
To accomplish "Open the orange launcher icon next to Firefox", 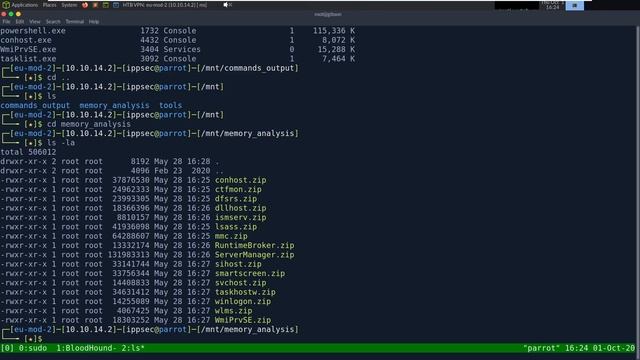I will coord(95,5).
